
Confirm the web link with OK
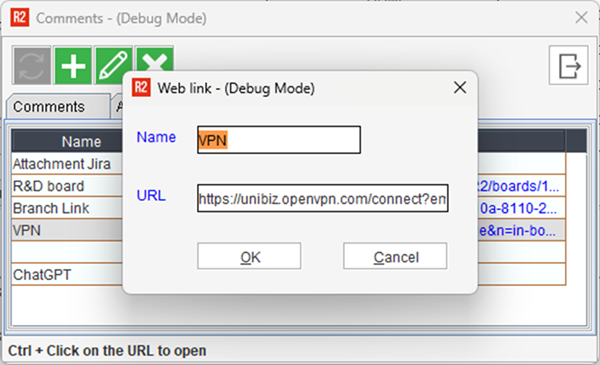pos(249,256)
